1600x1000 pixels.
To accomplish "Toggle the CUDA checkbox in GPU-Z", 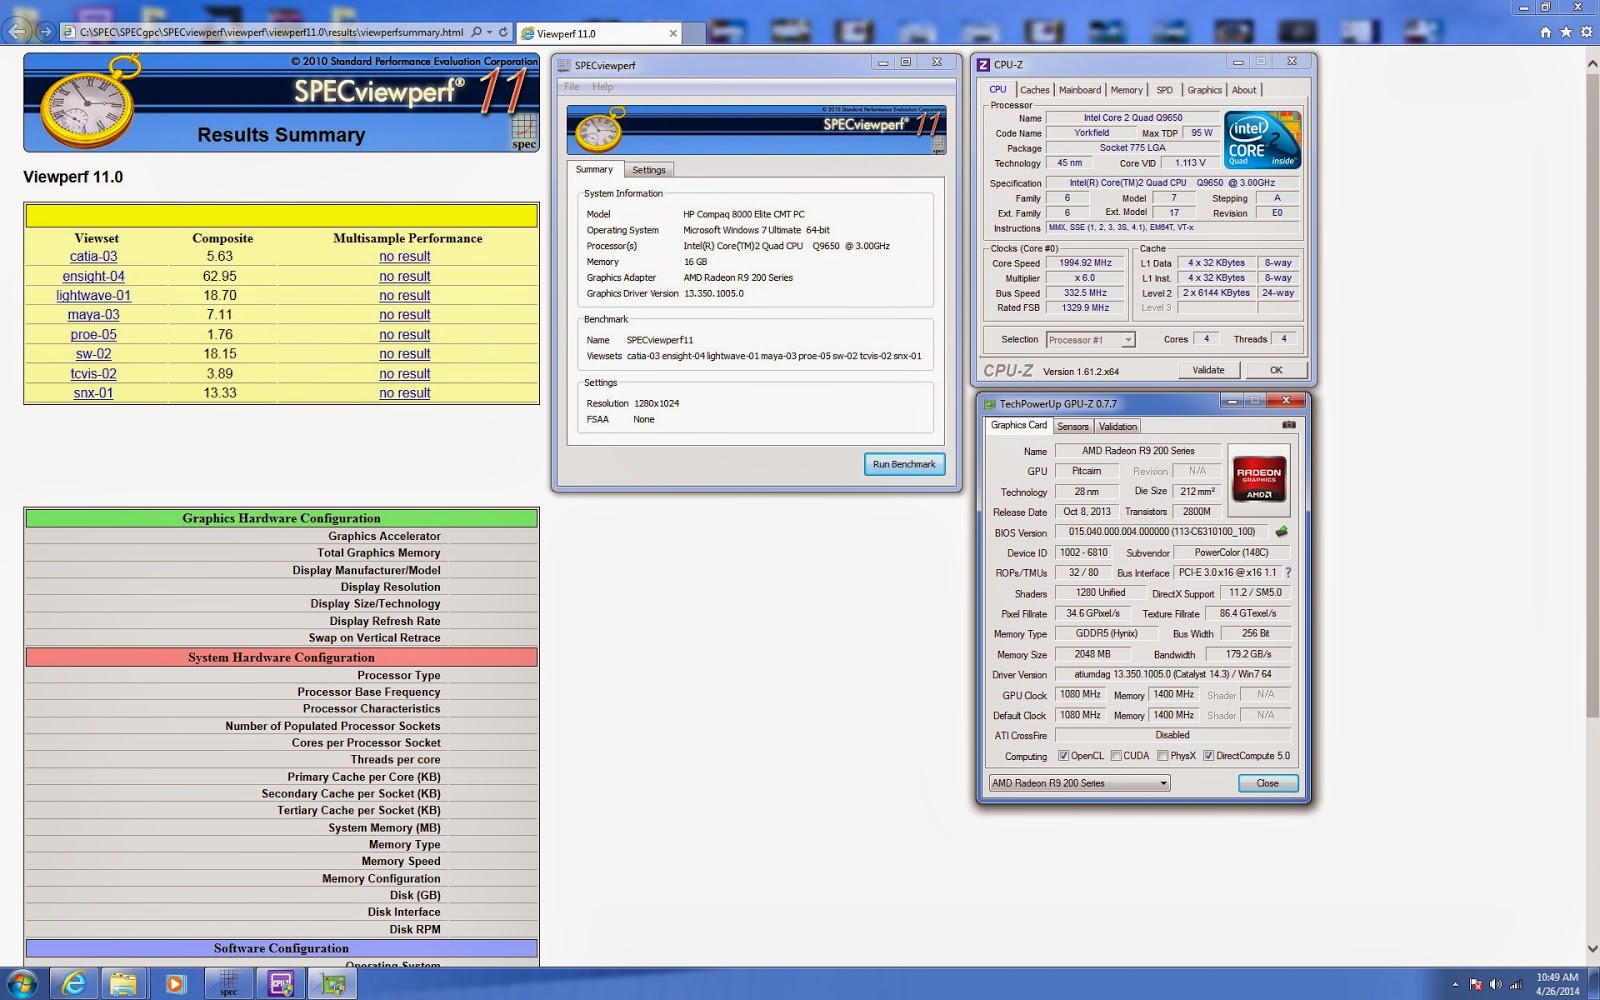I will click(x=1116, y=756).
